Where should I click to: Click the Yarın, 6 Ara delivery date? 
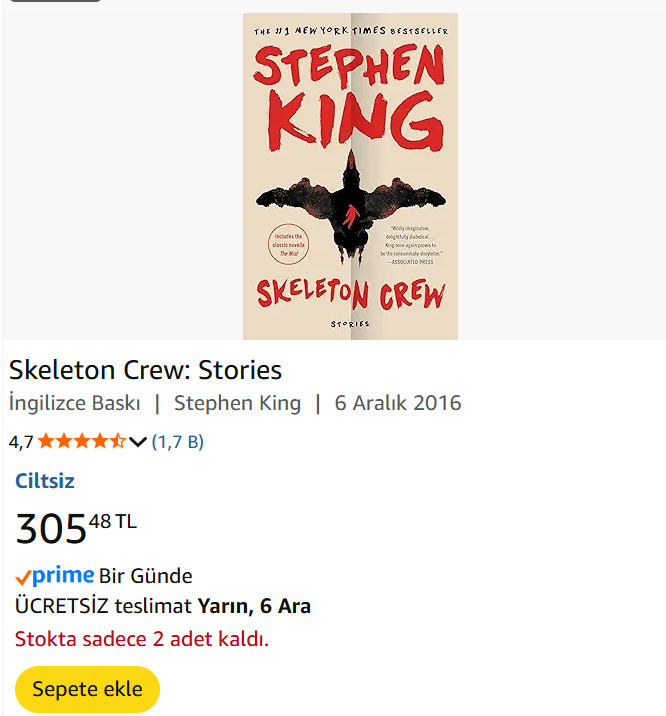point(254,606)
